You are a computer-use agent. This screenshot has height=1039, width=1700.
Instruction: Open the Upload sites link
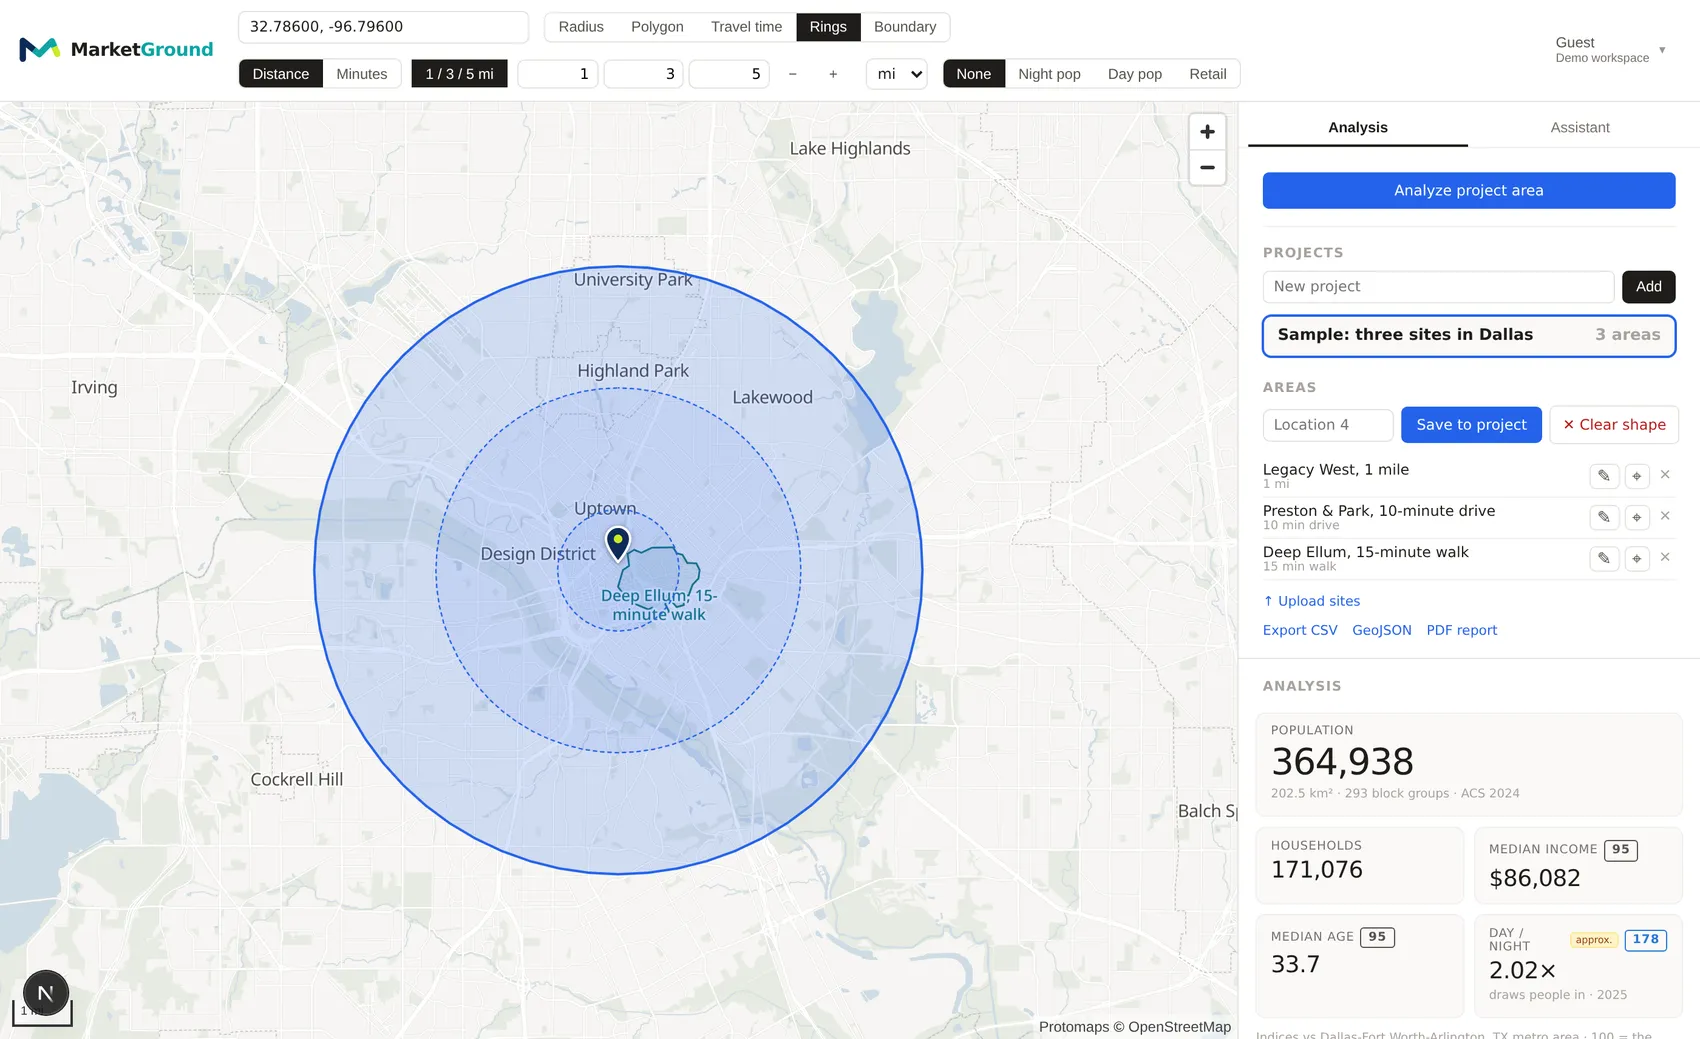tap(1312, 601)
